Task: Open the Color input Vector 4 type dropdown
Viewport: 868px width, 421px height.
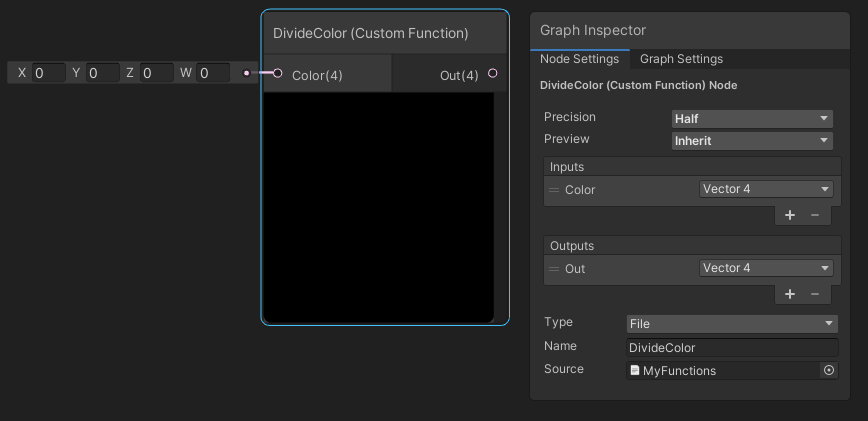Action: pos(766,189)
